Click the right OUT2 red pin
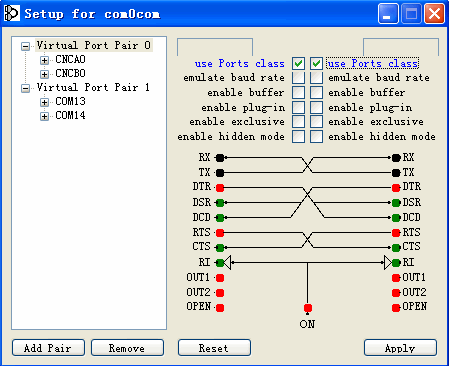Image resolution: width=449 pixels, height=366 pixels. tap(396, 293)
